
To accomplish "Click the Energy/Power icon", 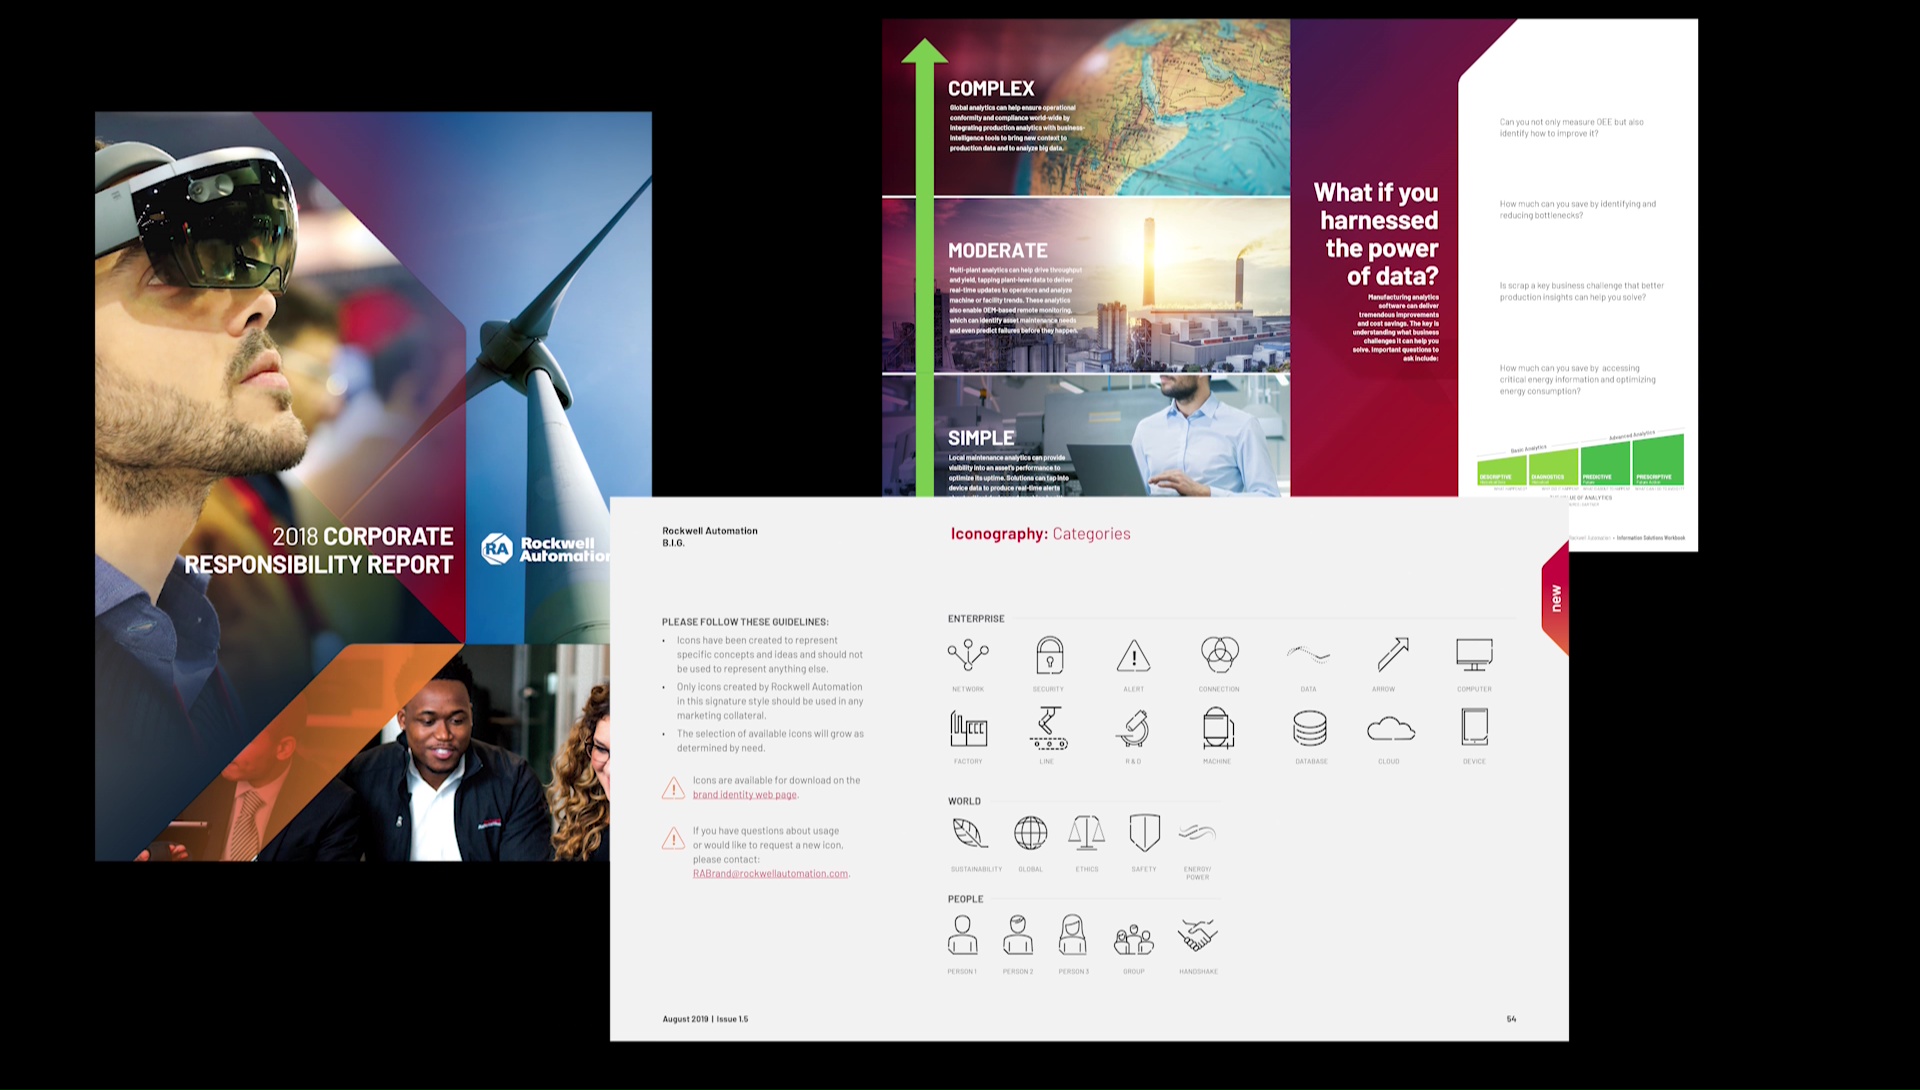I will click(1197, 832).
